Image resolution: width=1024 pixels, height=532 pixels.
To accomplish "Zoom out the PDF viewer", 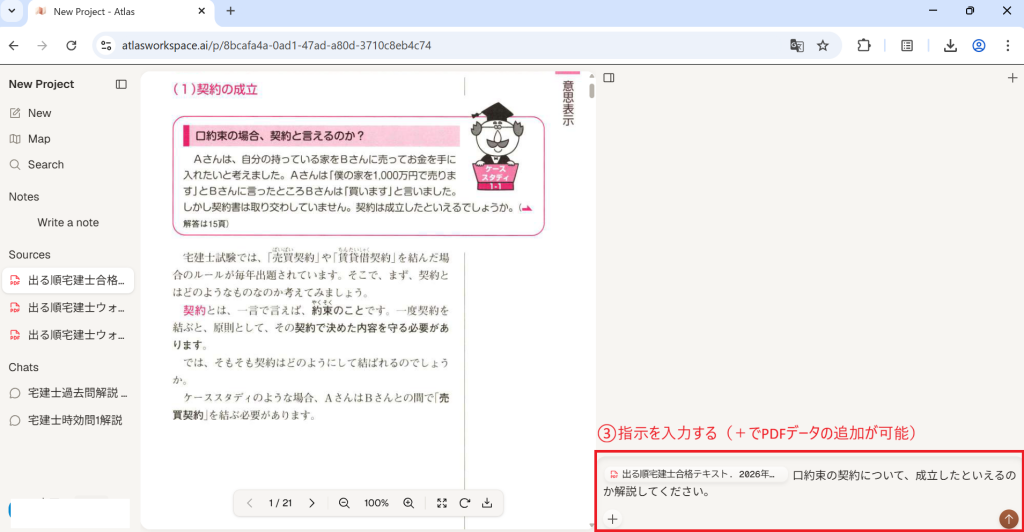I will tap(344, 503).
